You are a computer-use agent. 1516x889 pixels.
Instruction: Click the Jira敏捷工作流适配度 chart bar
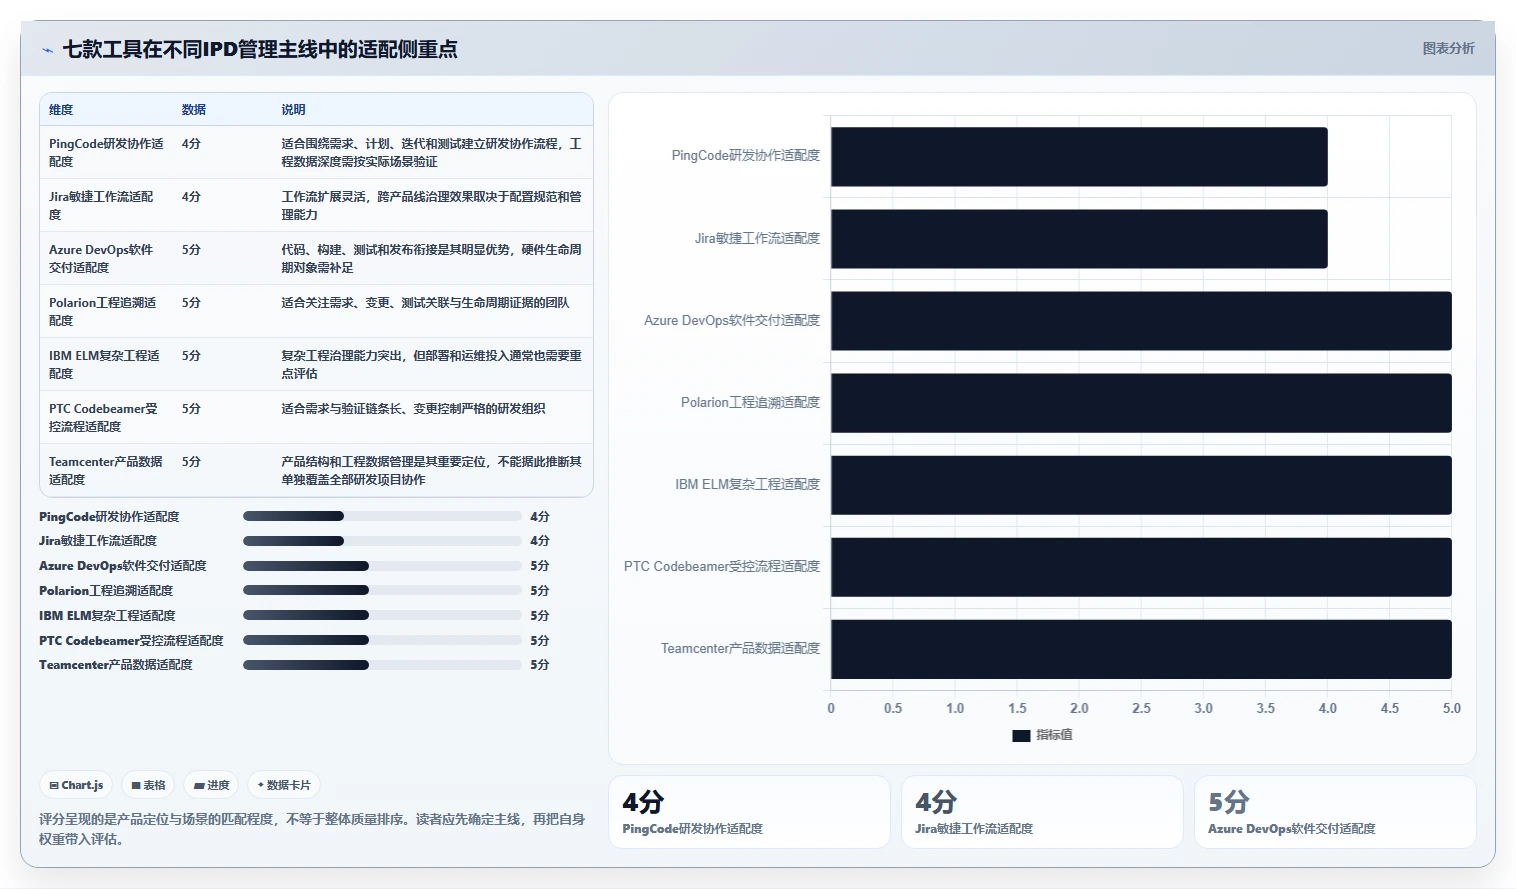1079,238
